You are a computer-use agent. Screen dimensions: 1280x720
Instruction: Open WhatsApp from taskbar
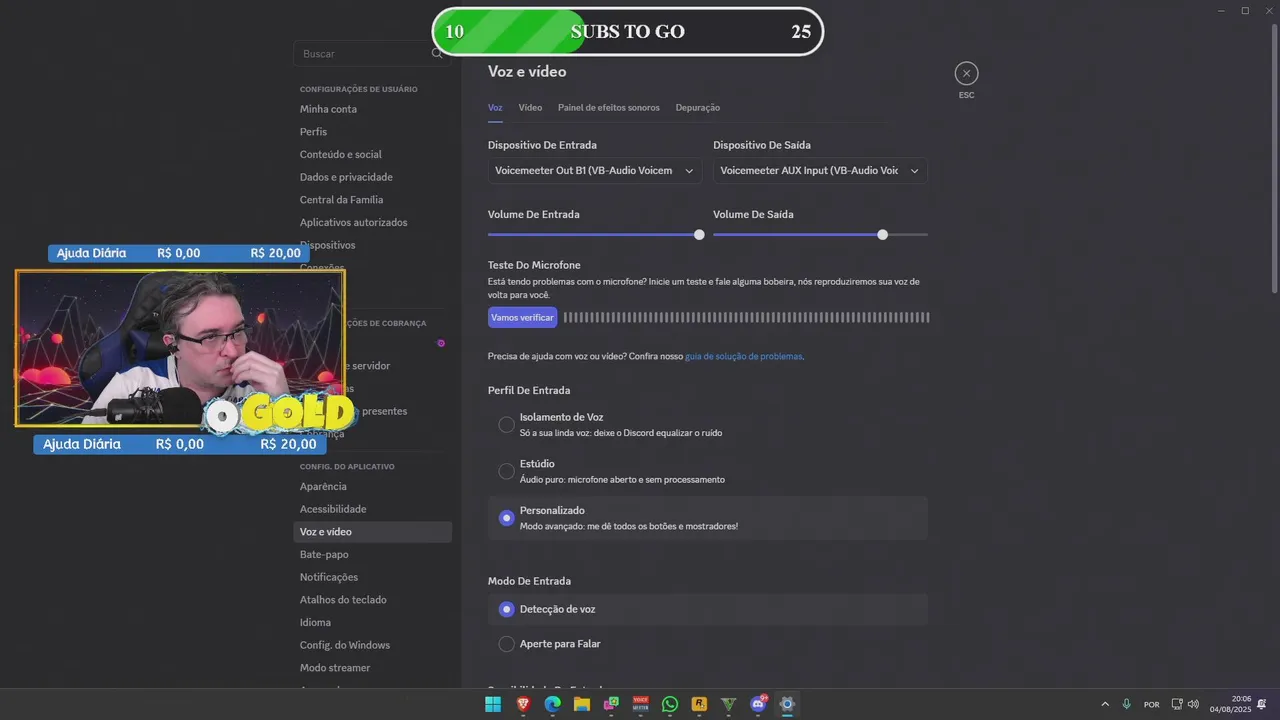click(x=670, y=704)
